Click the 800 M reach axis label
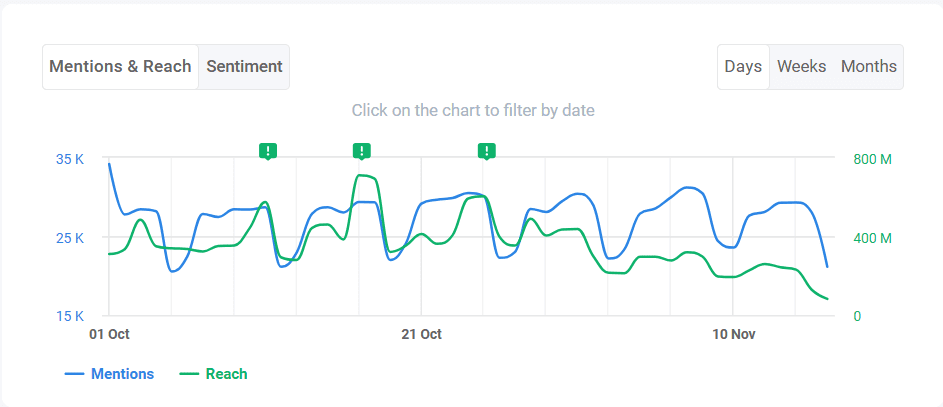 coord(872,159)
